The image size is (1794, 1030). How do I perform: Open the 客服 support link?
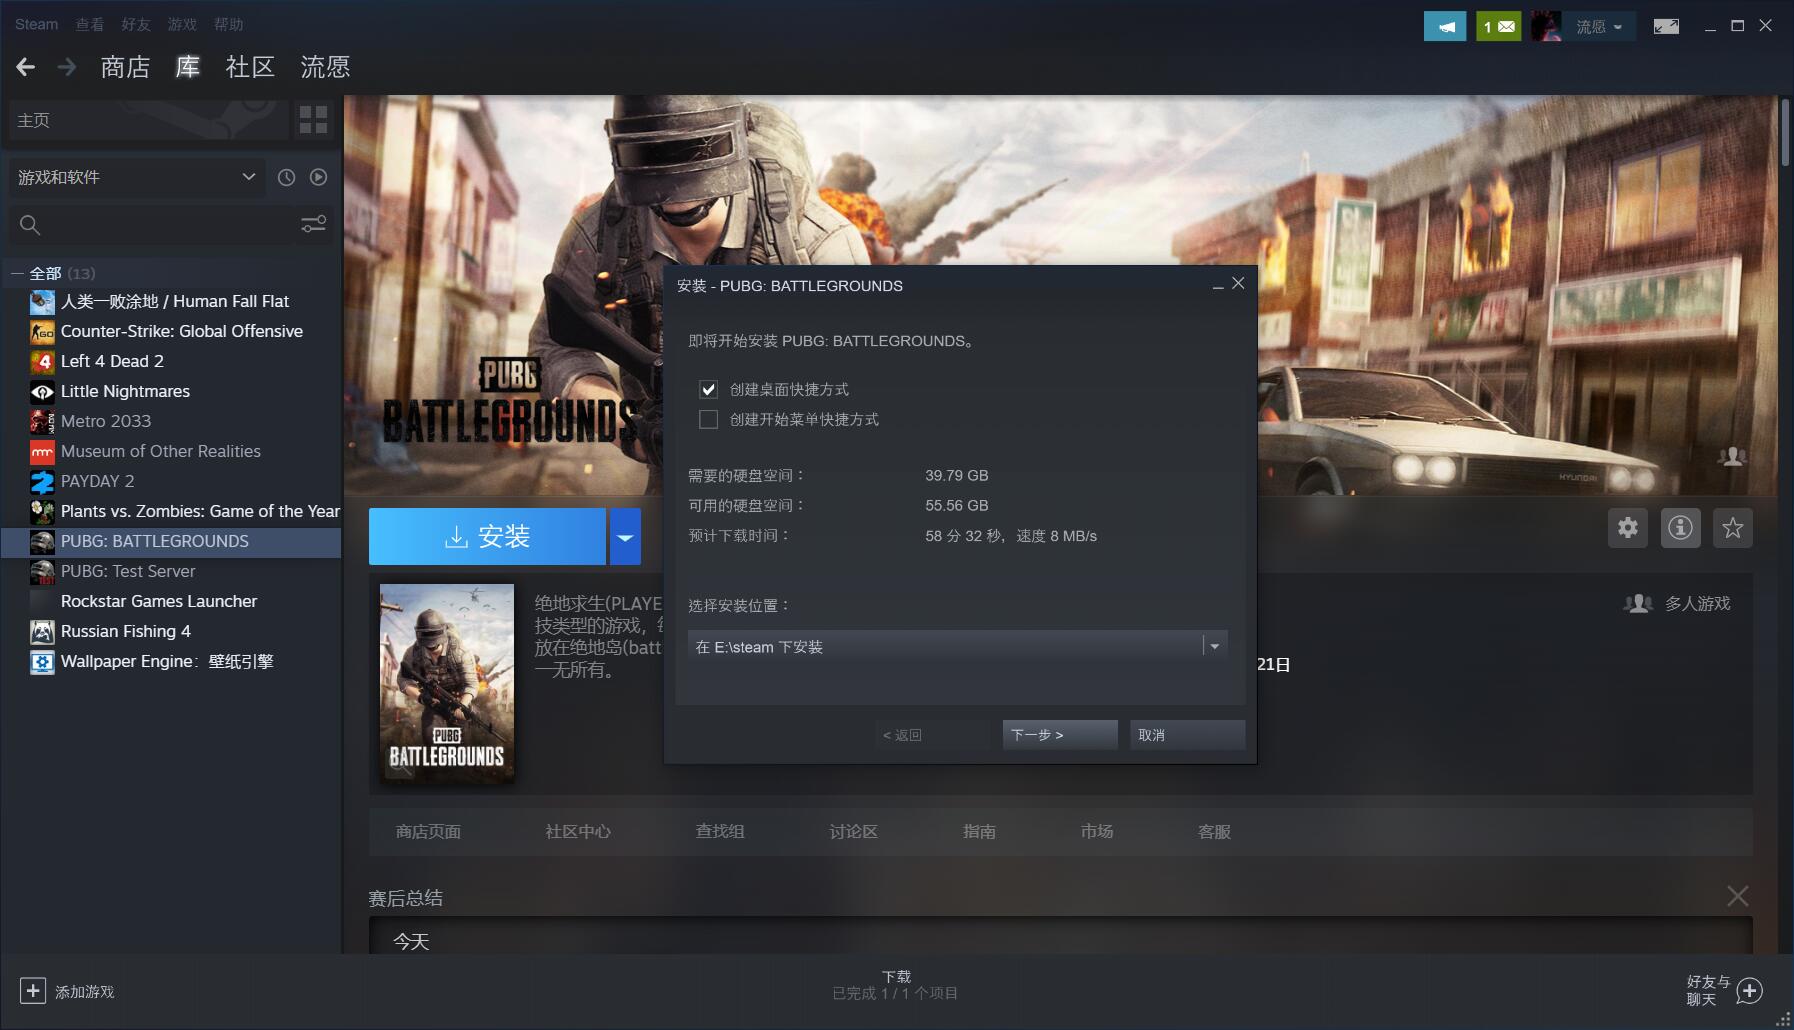(x=1214, y=831)
